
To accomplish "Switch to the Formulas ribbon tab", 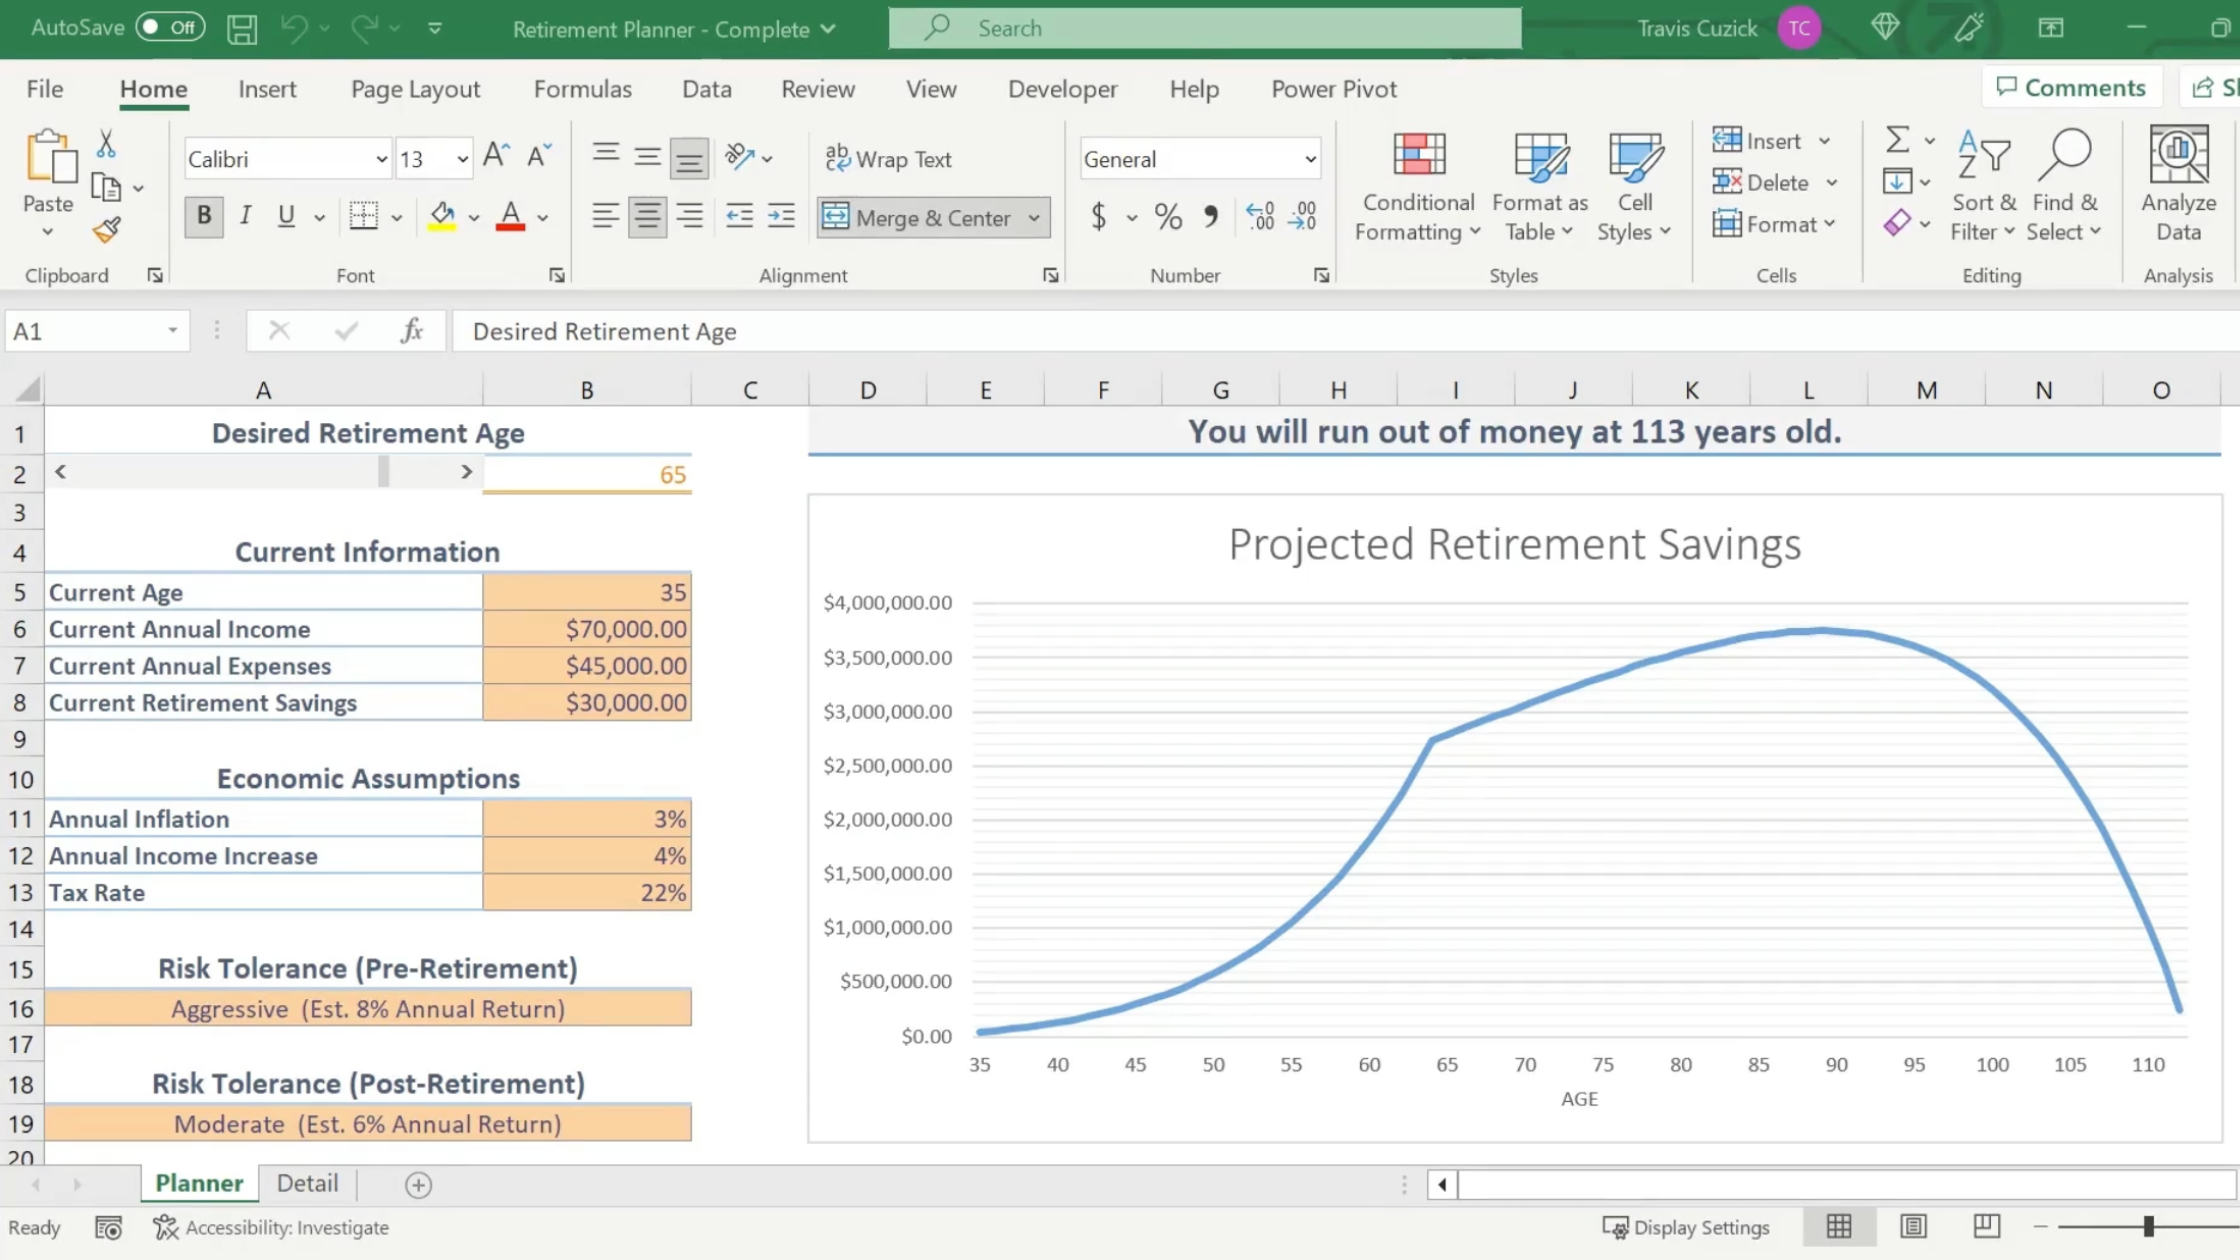I will pos(582,89).
